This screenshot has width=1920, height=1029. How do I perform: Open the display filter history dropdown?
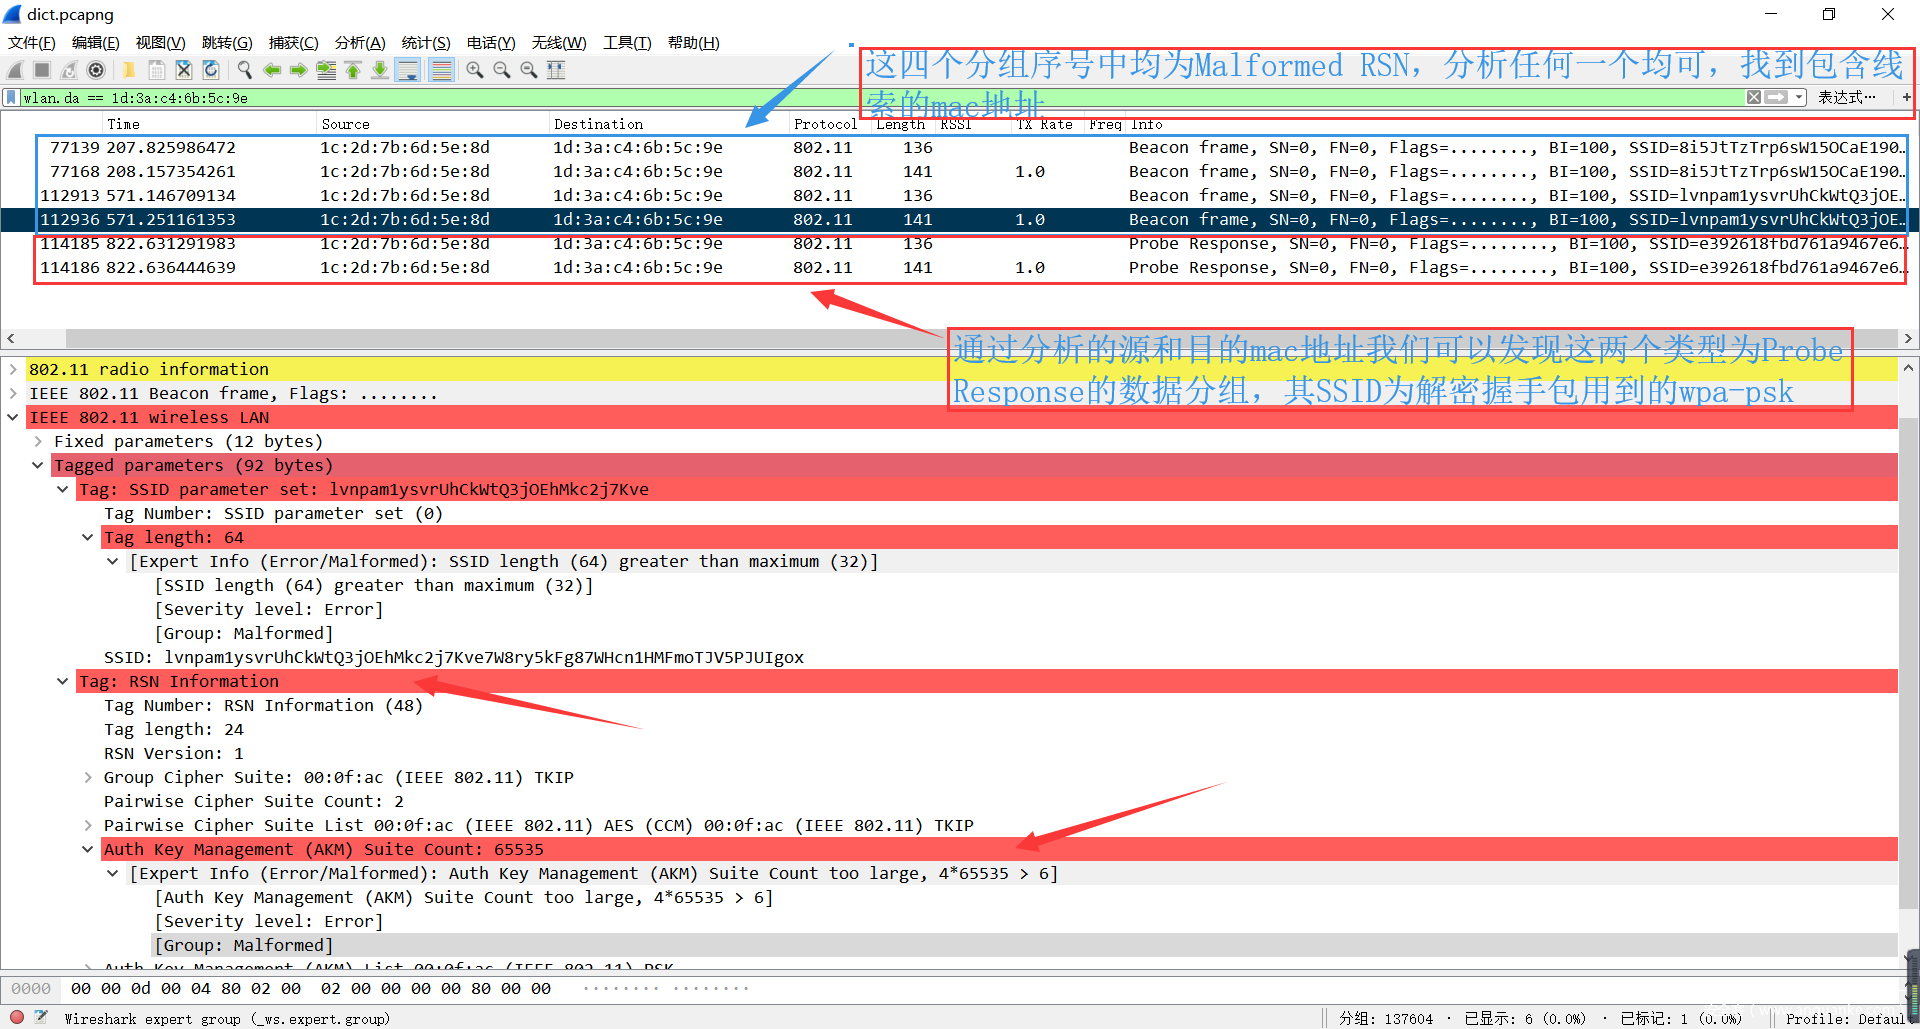click(1799, 97)
